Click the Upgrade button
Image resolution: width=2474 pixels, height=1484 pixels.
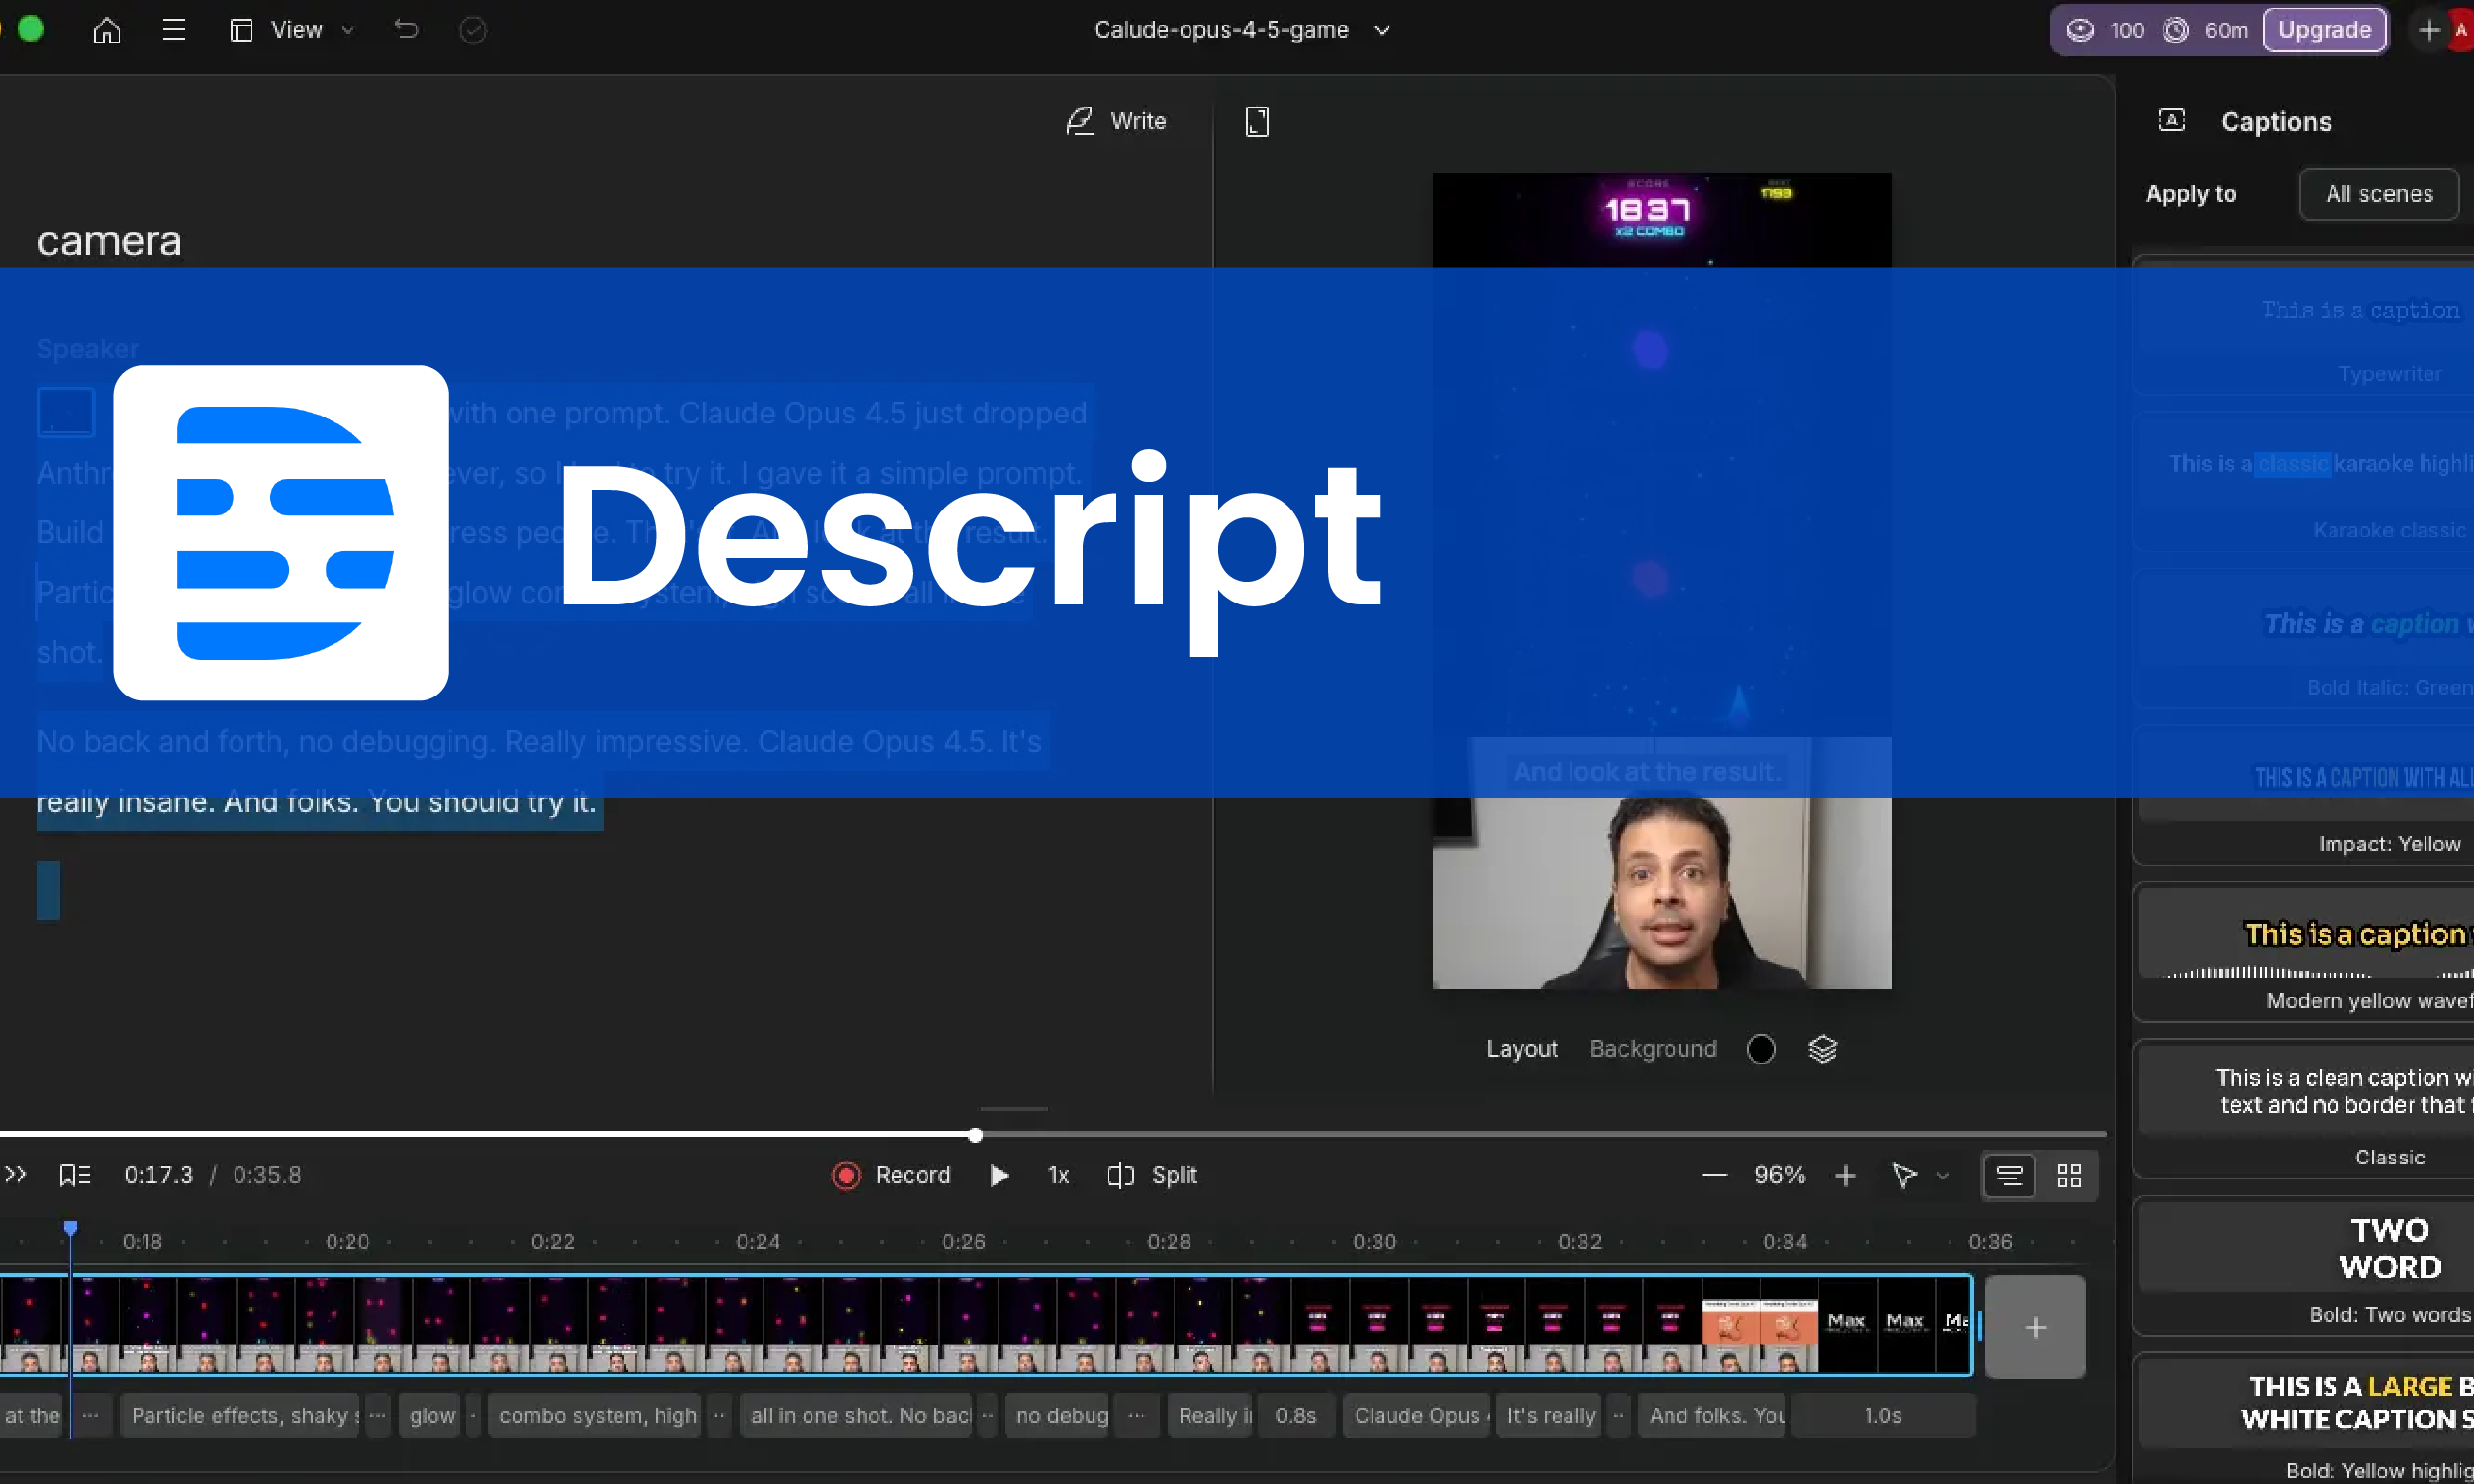click(2324, 30)
